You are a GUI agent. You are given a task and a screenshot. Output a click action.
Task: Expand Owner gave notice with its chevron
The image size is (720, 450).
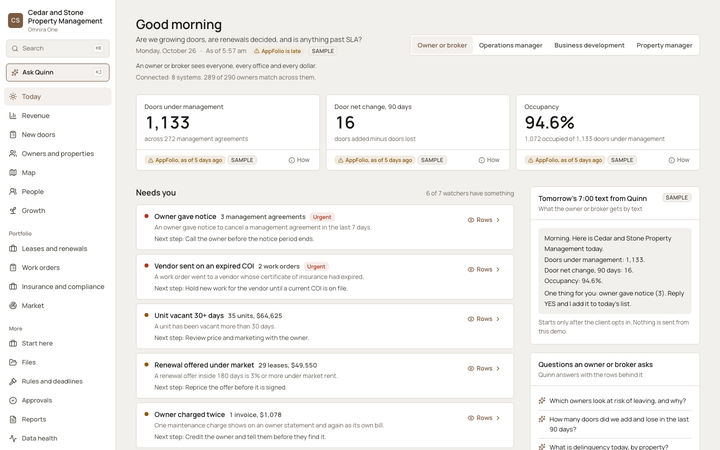click(498, 220)
